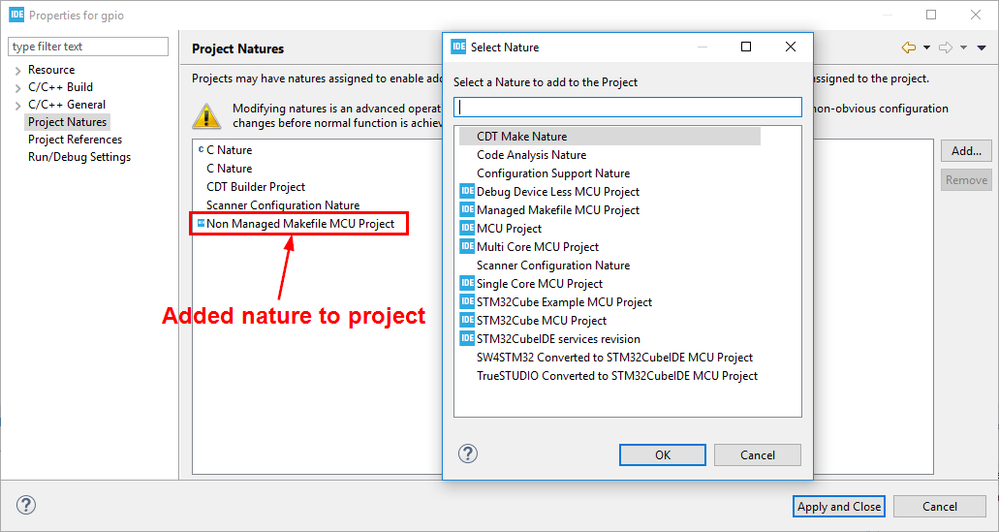
Task: Select C/C++ General in the properties tree
Action: (x=67, y=104)
